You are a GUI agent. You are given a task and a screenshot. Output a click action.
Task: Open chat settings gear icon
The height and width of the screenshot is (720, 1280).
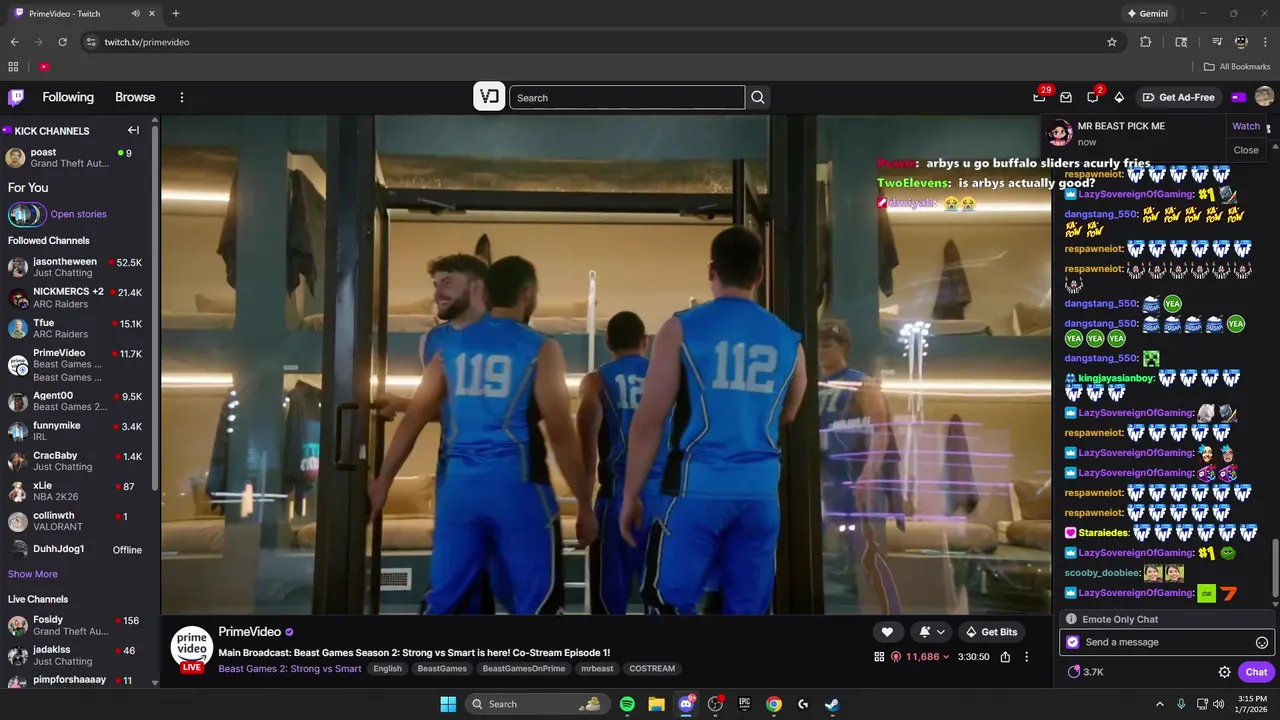(x=1224, y=672)
